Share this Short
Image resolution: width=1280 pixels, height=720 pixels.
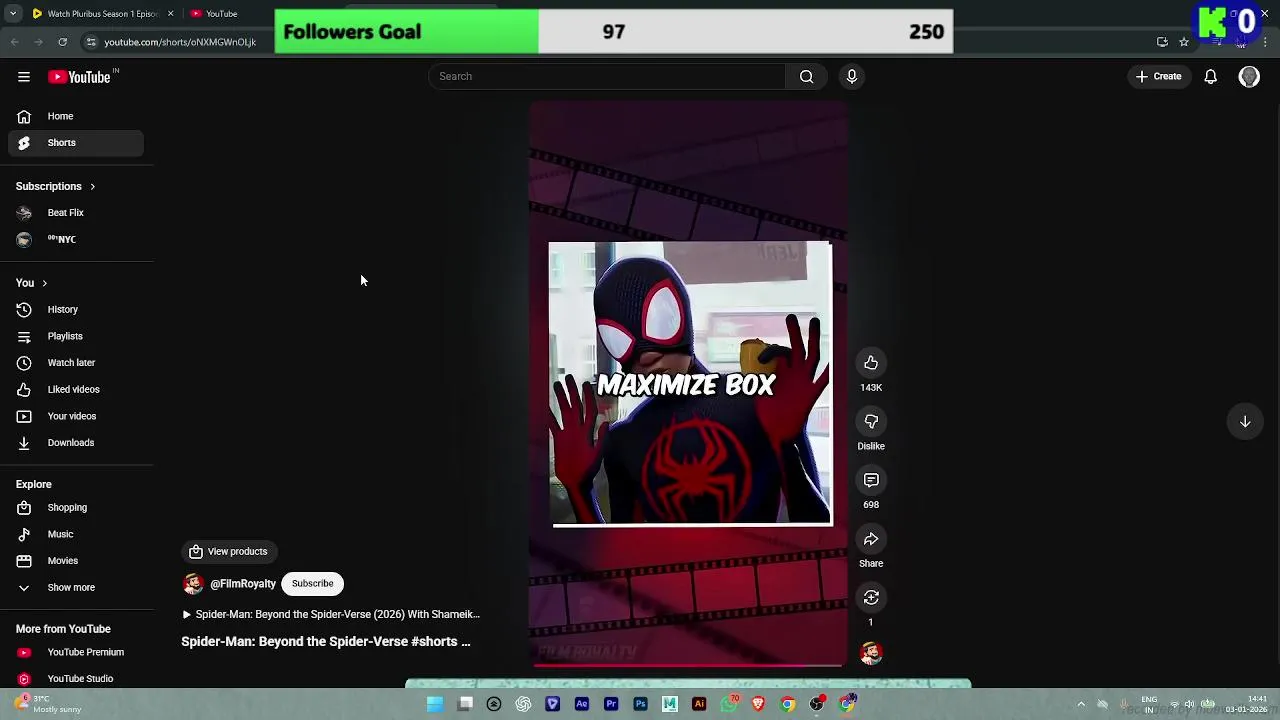[871, 539]
